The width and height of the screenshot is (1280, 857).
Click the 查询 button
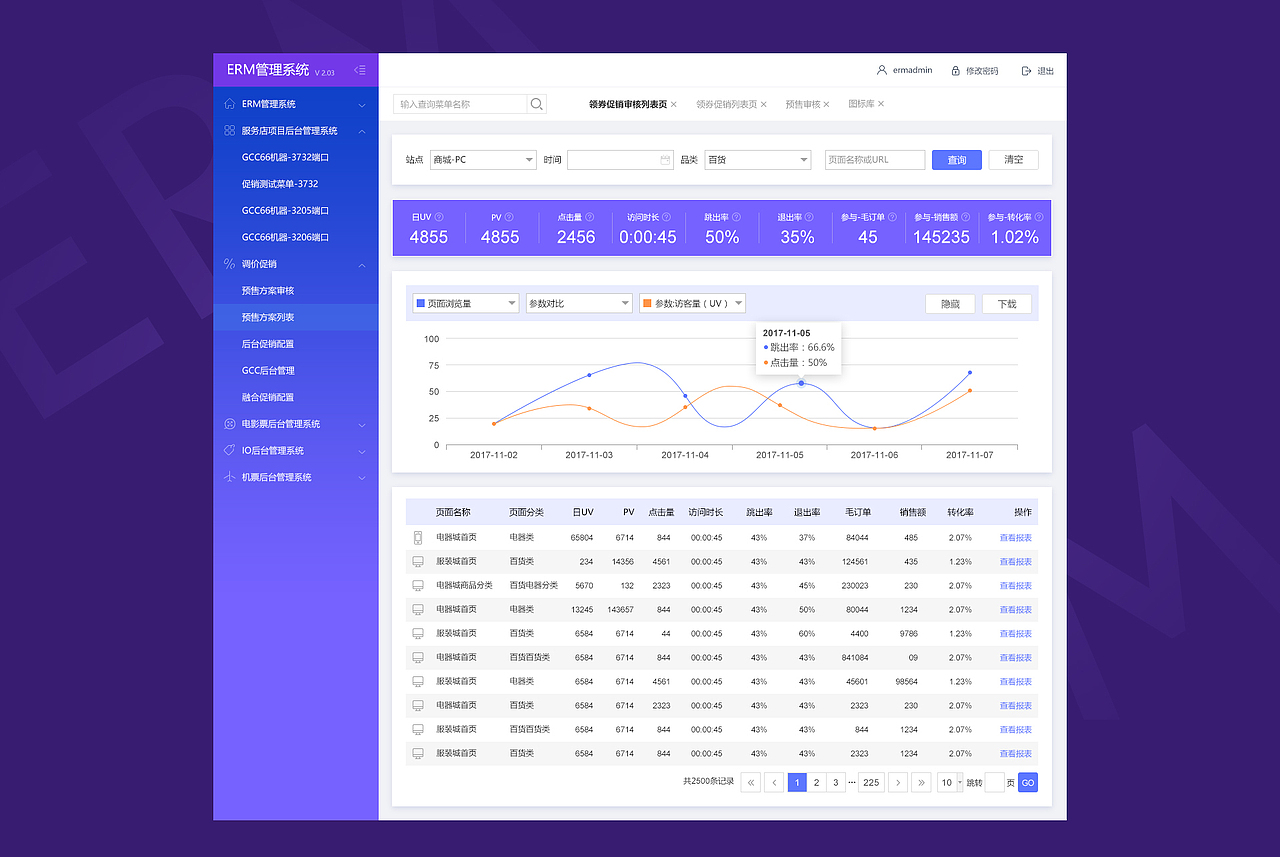[957, 160]
